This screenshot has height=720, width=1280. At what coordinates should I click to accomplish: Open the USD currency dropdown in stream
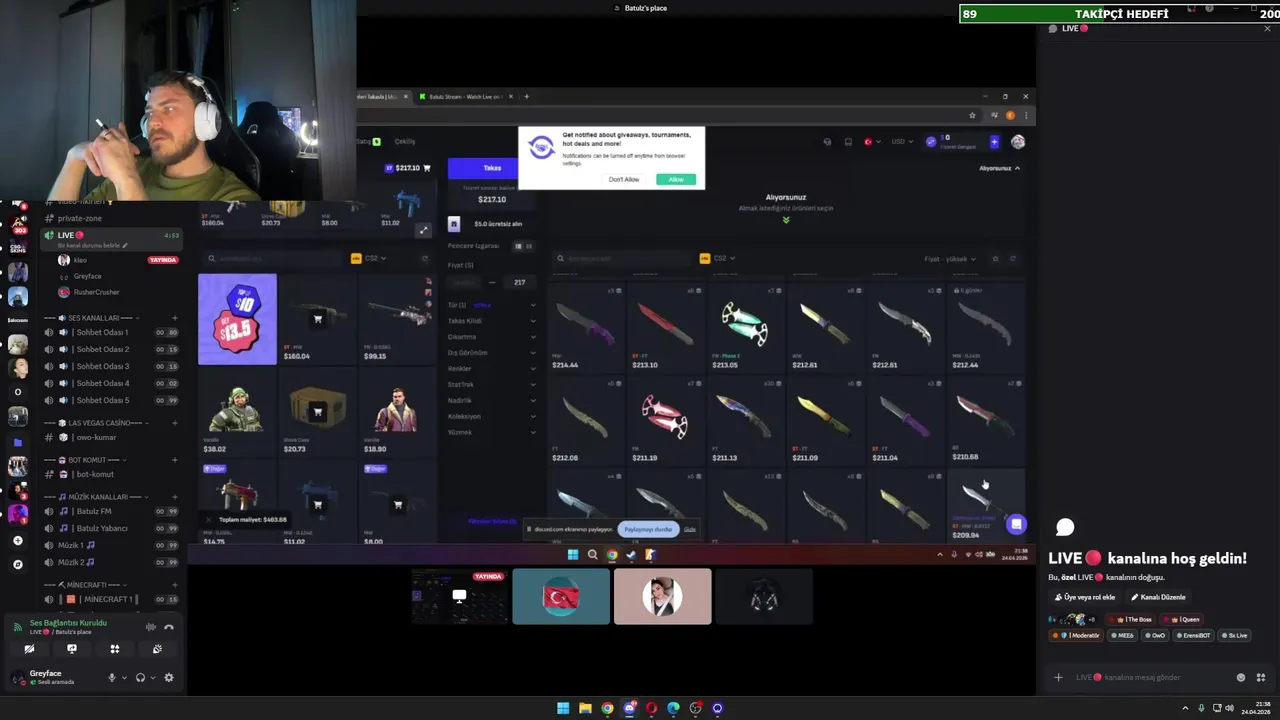(x=901, y=141)
